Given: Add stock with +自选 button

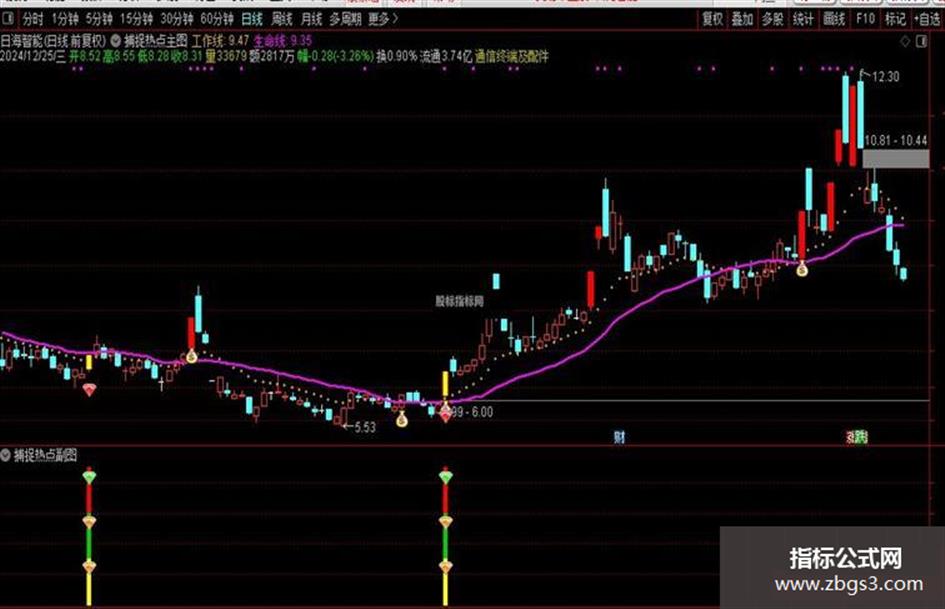Looking at the screenshot, I should point(928,19).
